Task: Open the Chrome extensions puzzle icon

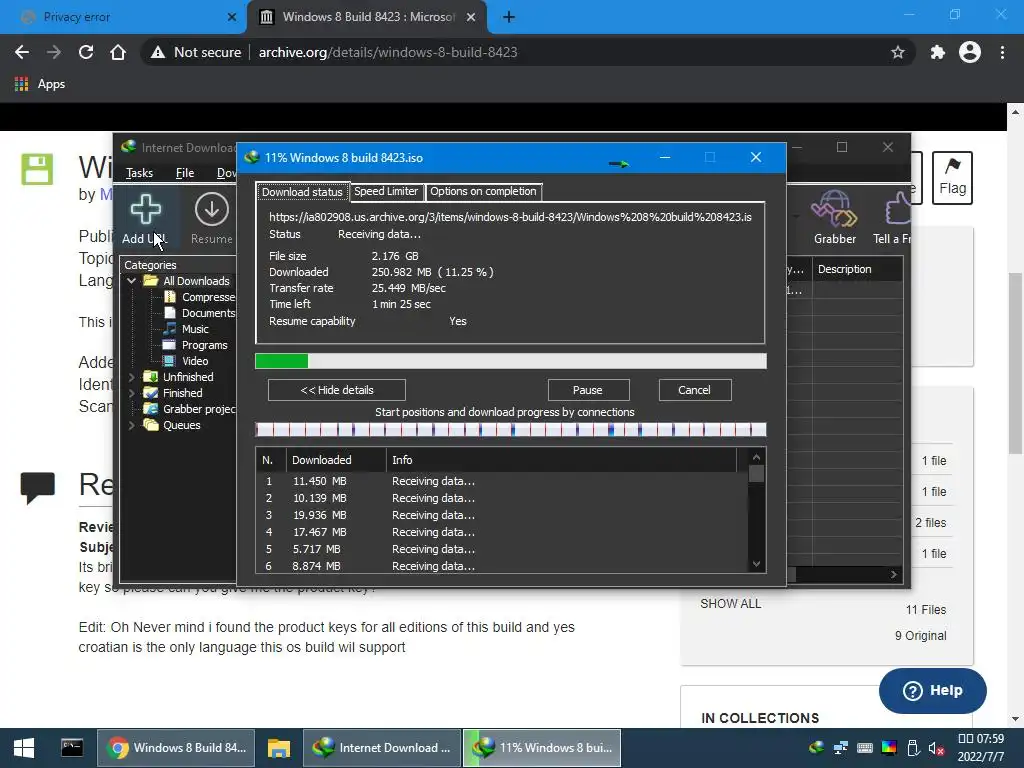Action: point(938,52)
